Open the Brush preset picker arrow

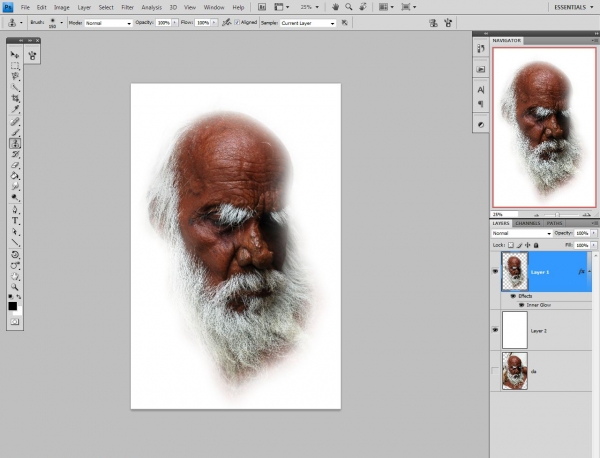pyautogui.click(x=61, y=23)
